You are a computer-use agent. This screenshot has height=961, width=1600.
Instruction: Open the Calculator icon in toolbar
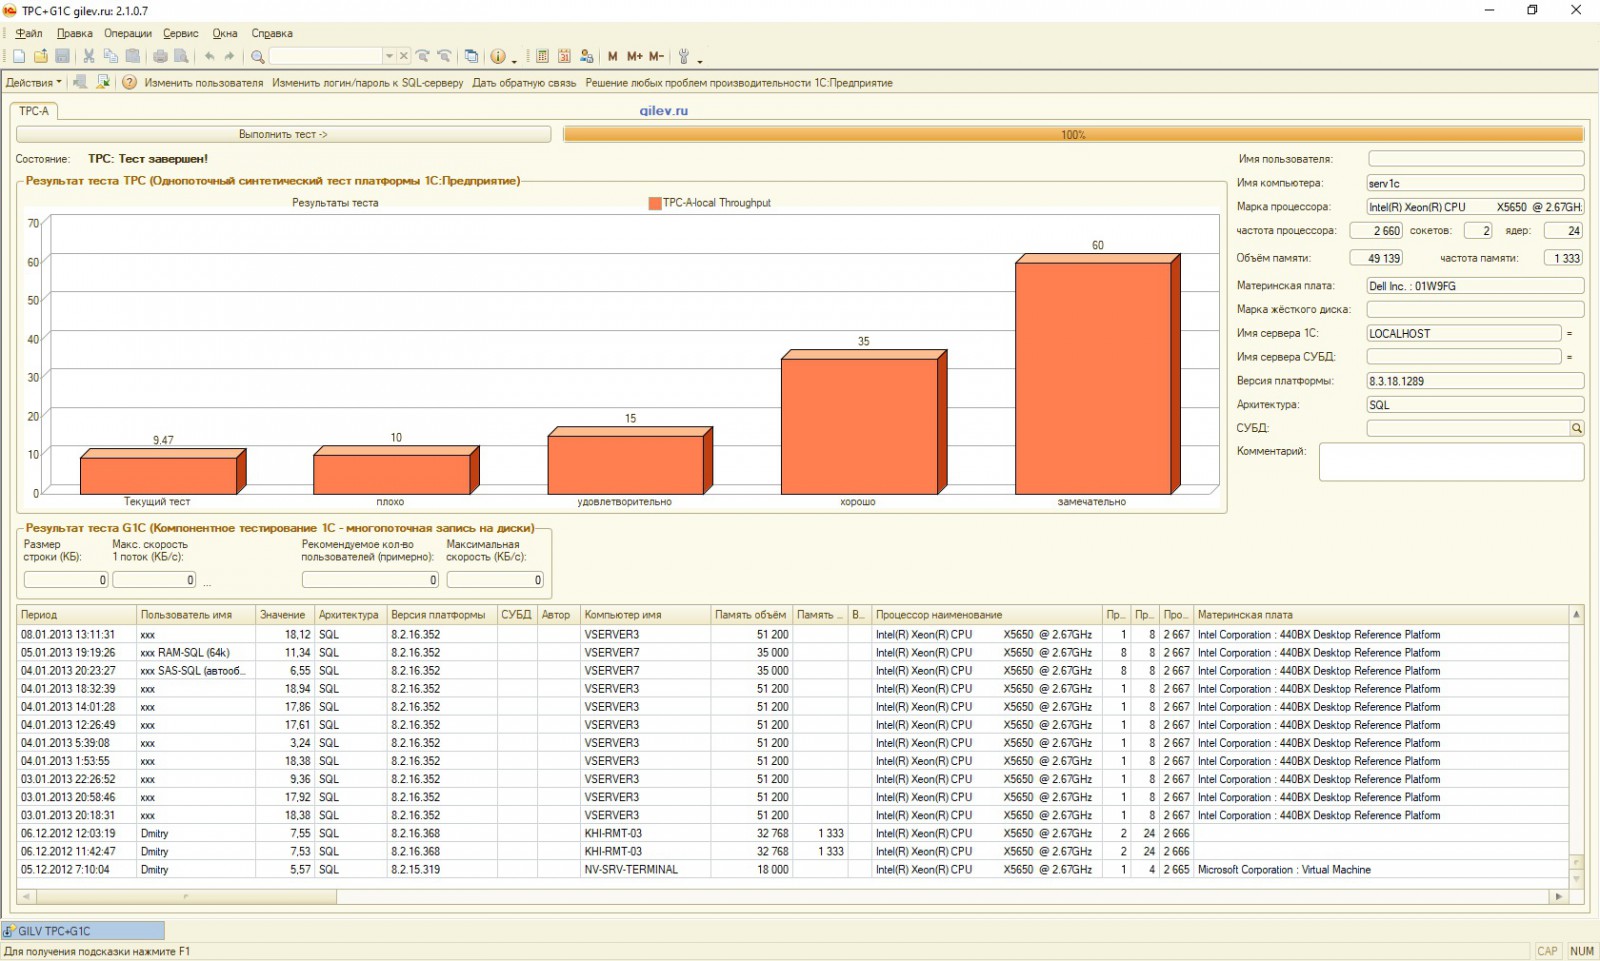pyautogui.click(x=542, y=57)
